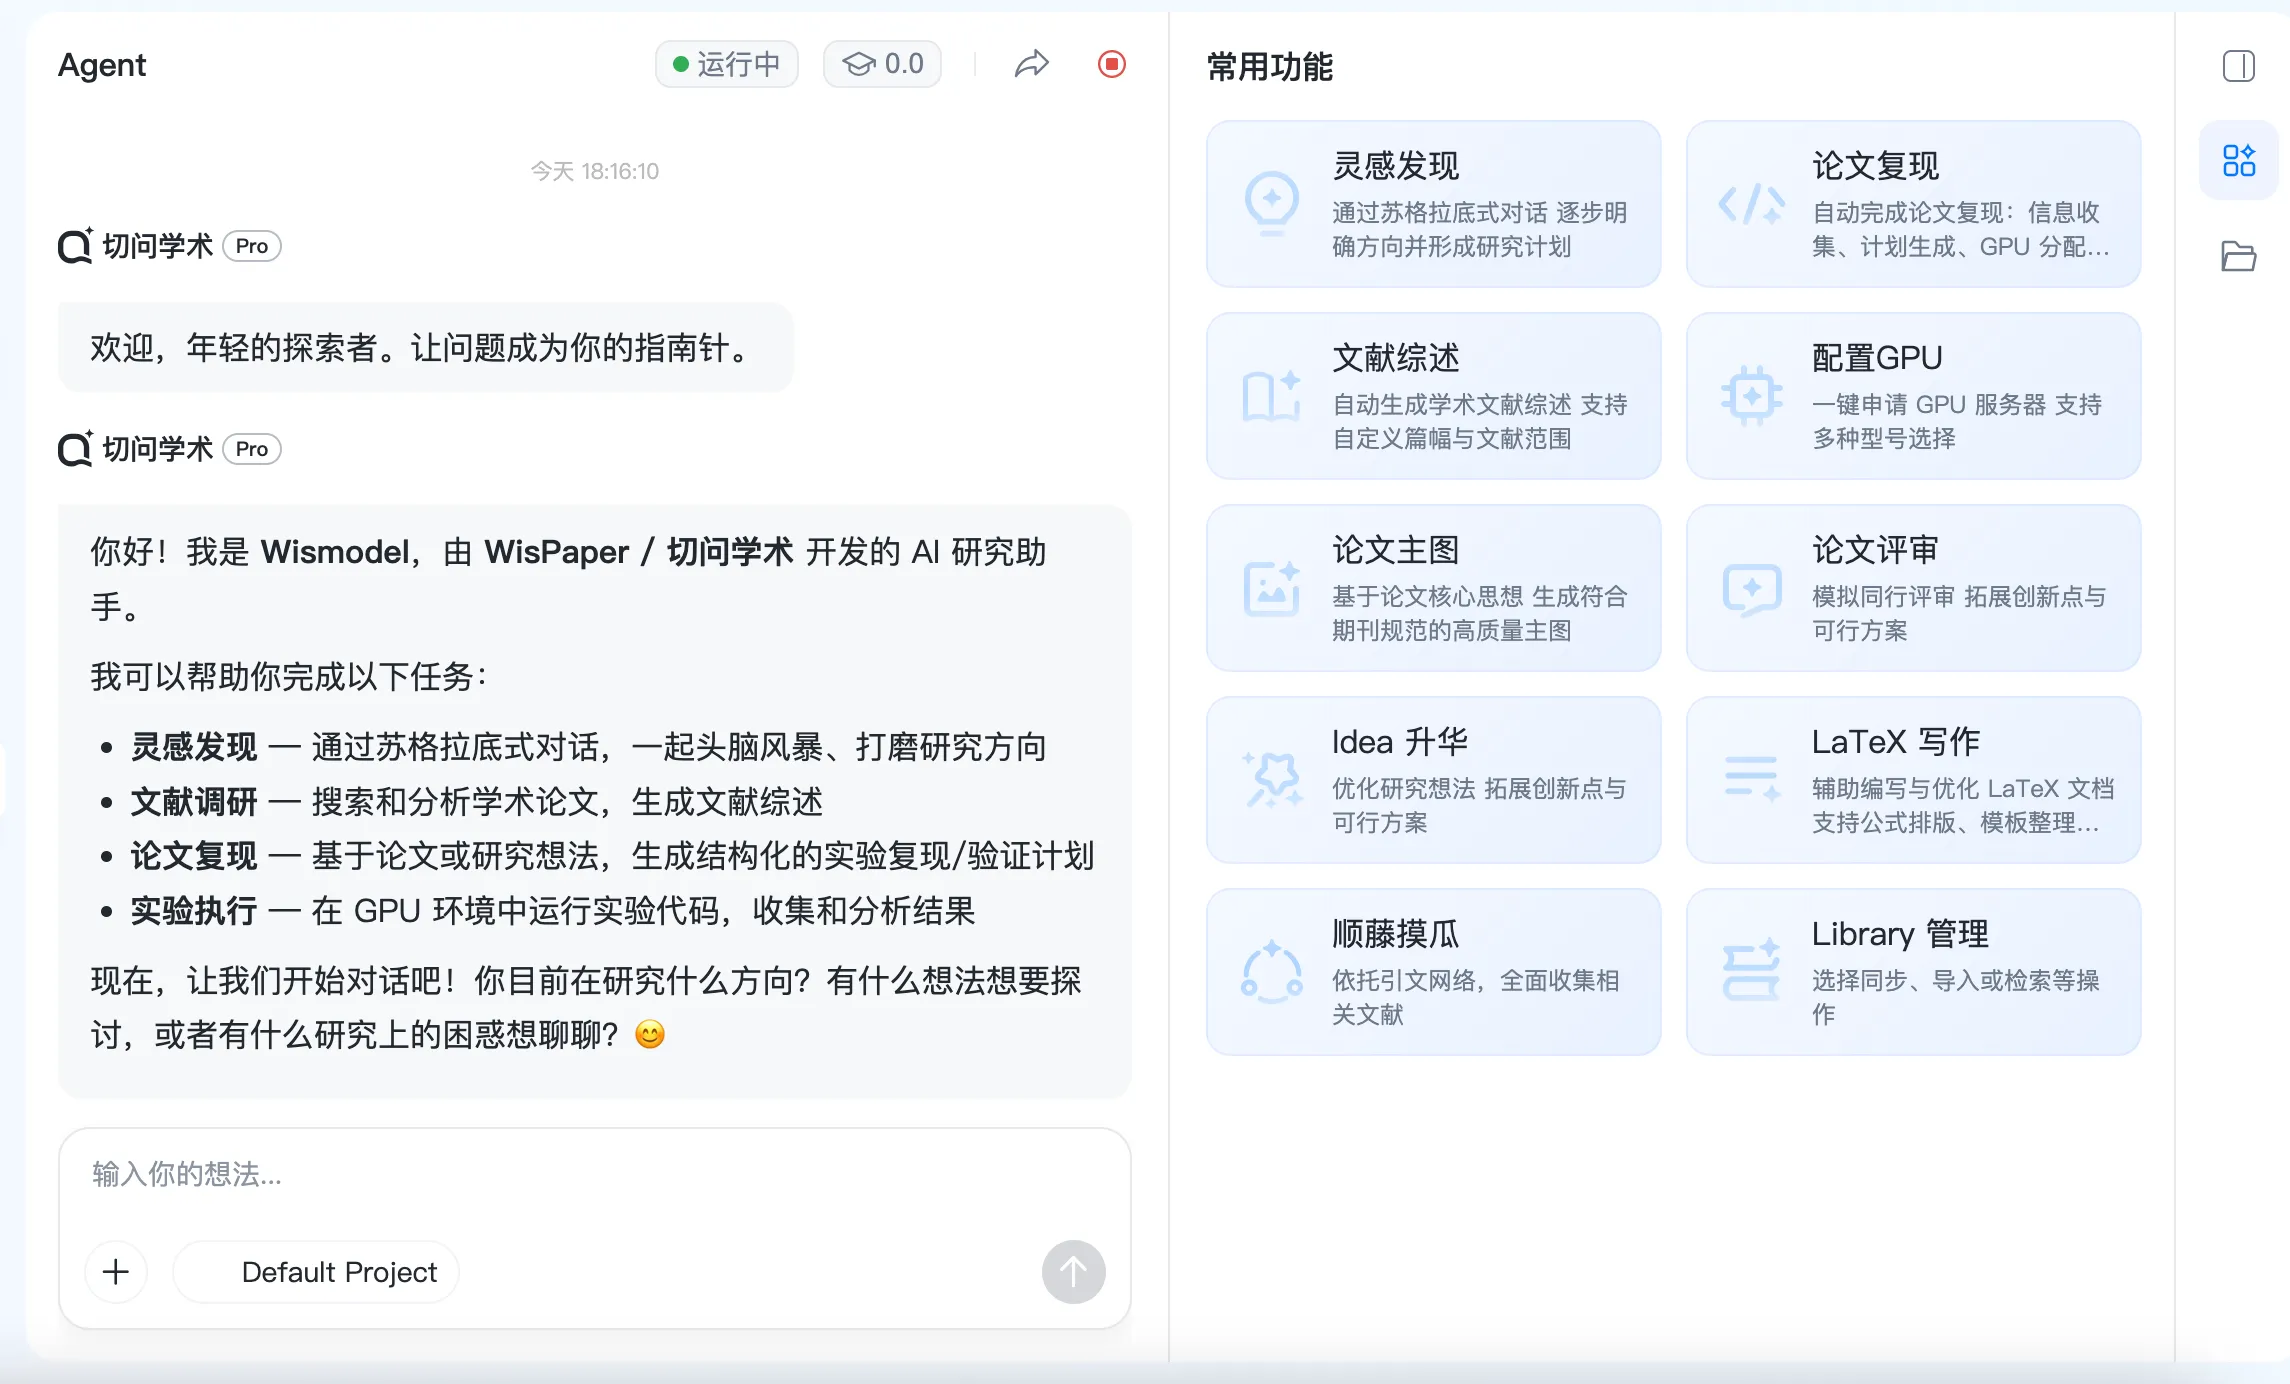Click 自动生成学术文献综述 description text
The height and width of the screenshot is (1384, 2290).
pos(1480,422)
